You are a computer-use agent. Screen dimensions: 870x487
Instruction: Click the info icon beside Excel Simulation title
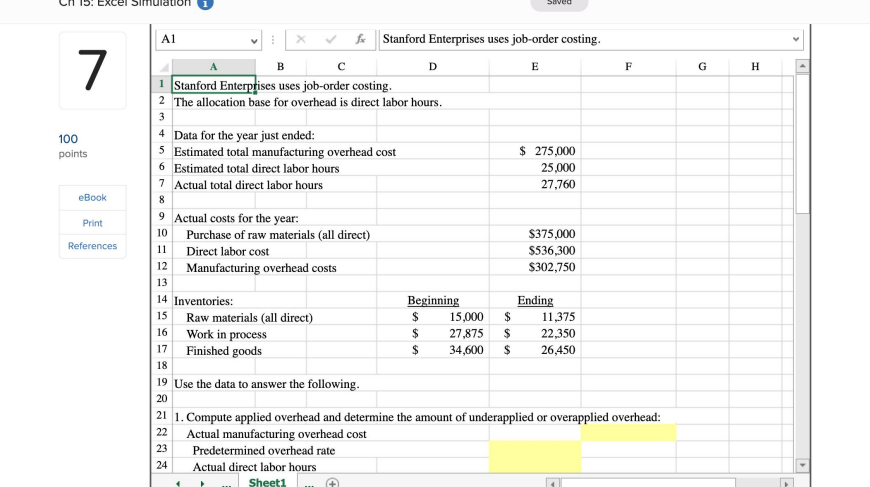[205, 3]
